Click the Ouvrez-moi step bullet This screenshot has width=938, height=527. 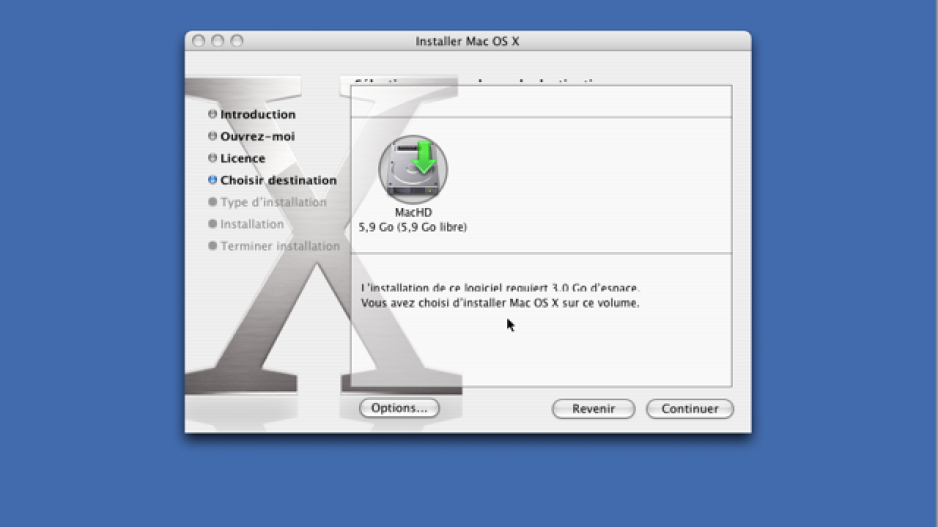coord(212,136)
